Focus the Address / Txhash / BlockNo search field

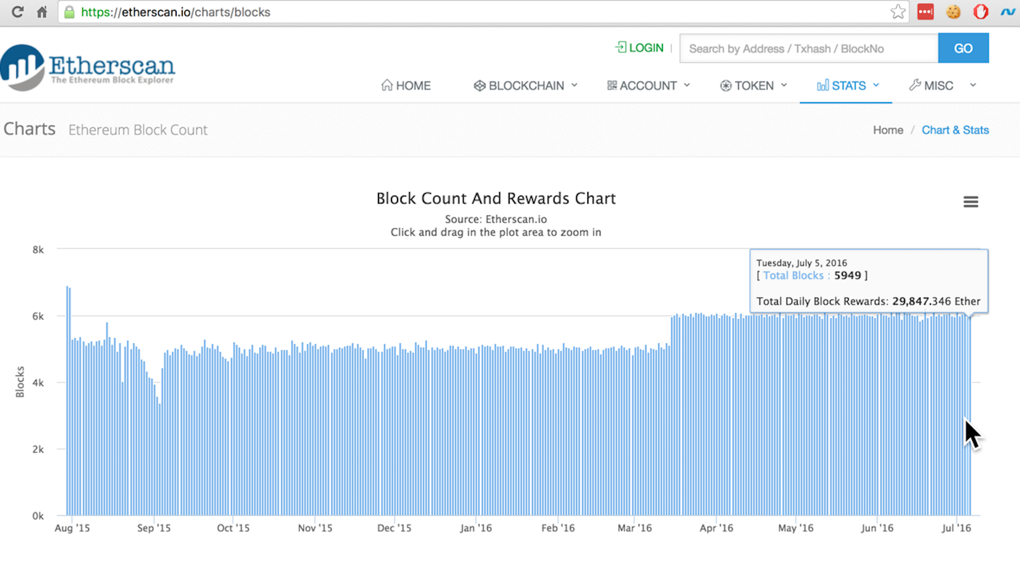(x=808, y=48)
